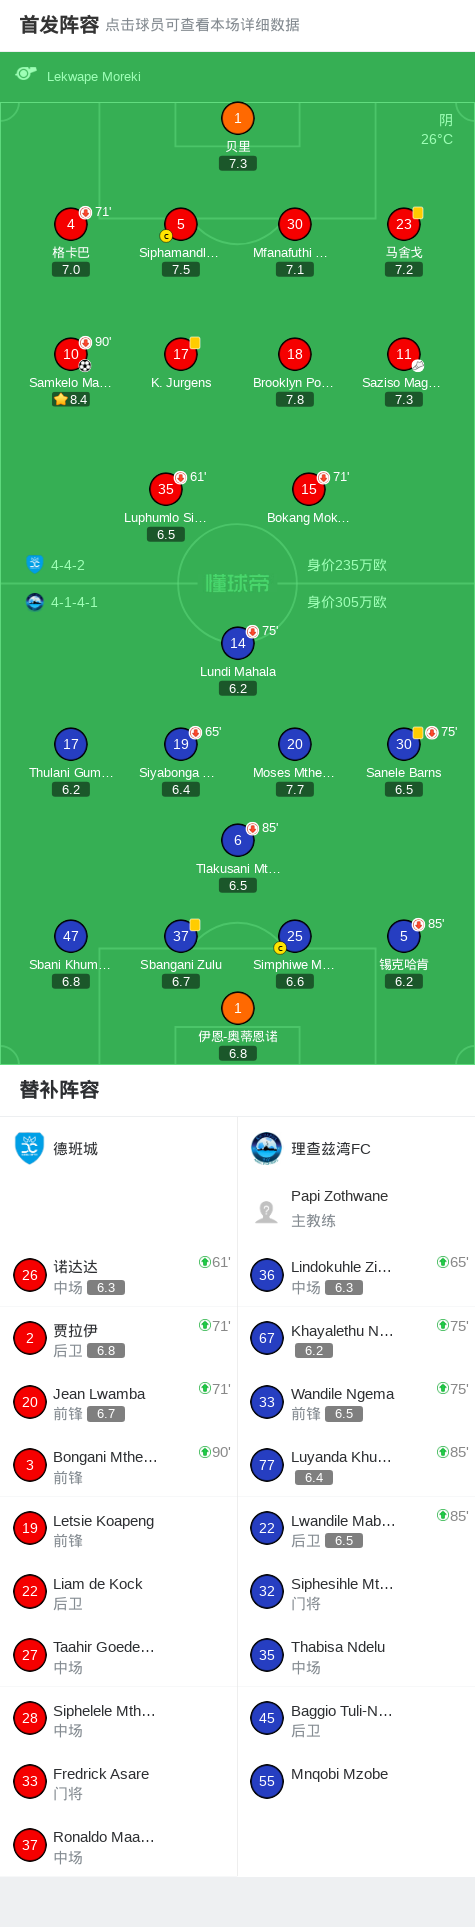
Task: Select the 4-4-2 formation label
Action: [x=68, y=565]
